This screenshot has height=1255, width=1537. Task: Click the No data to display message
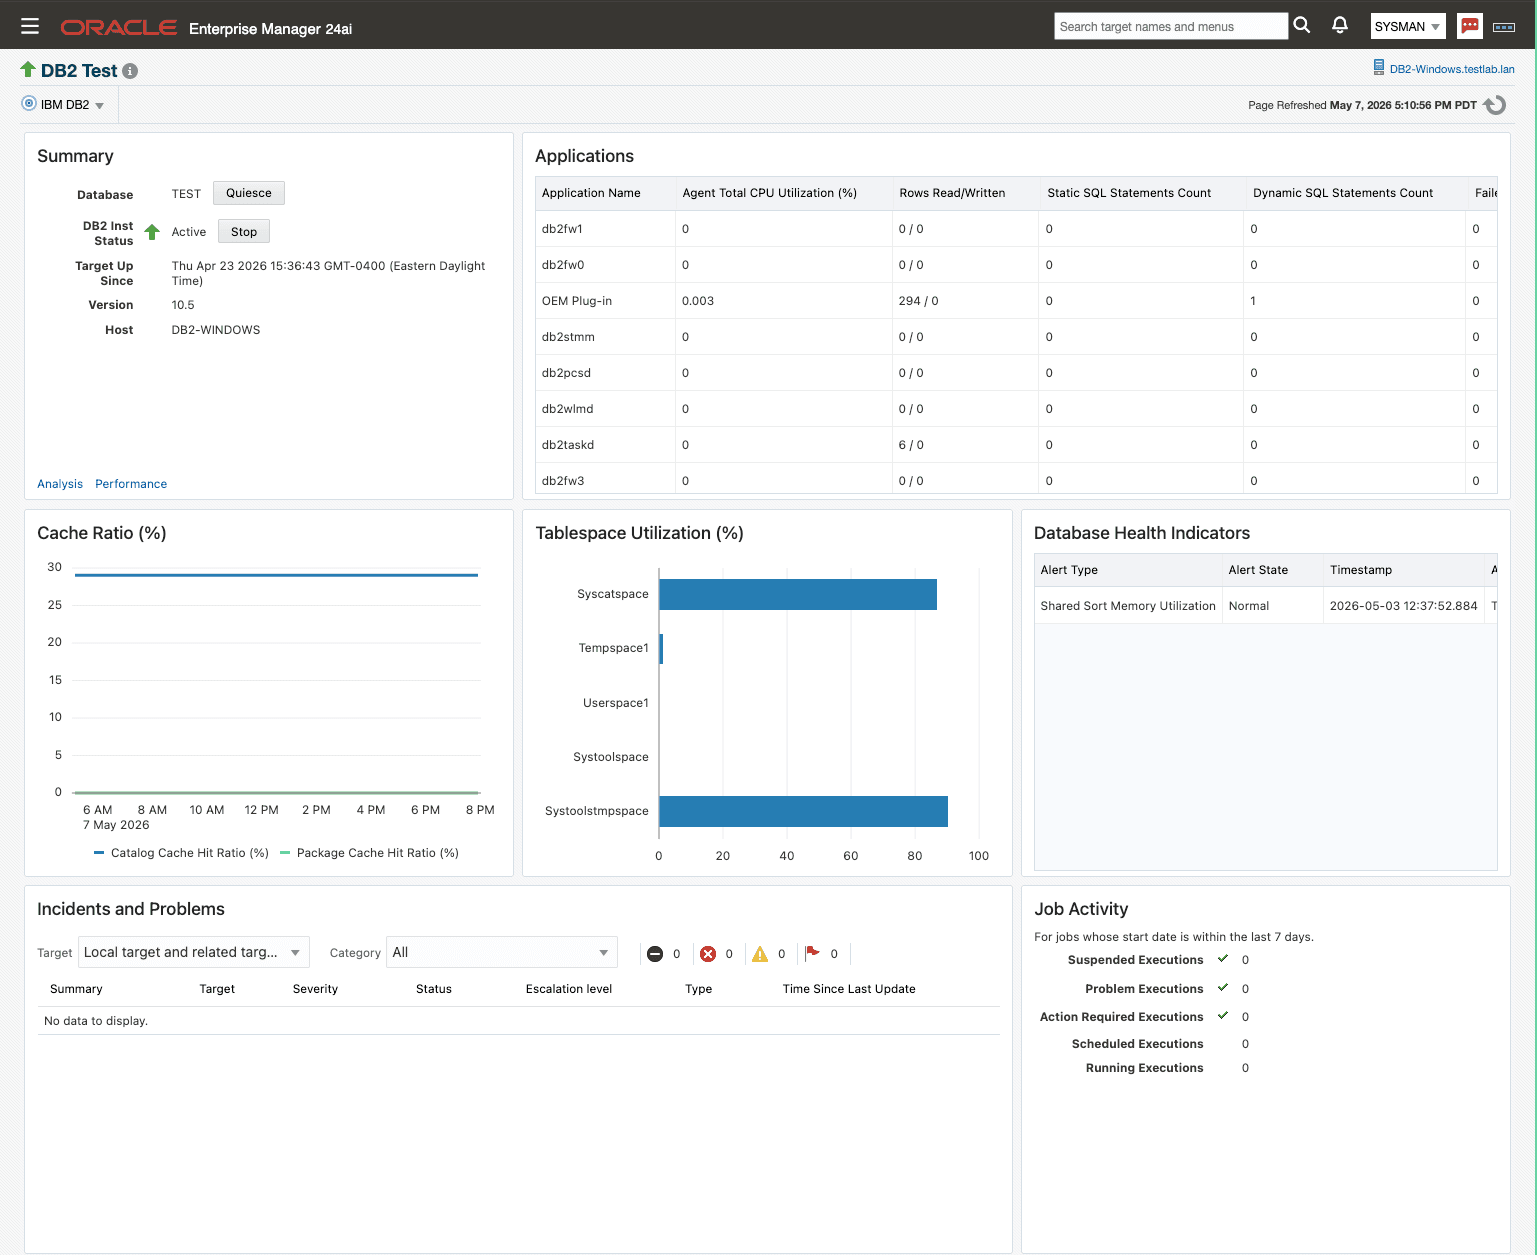[x=96, y=1021]
